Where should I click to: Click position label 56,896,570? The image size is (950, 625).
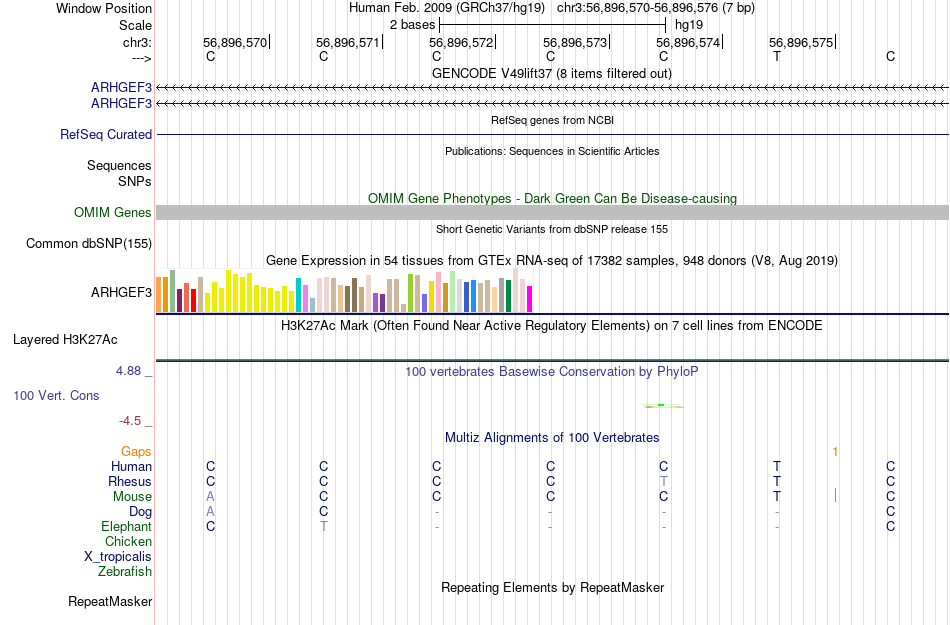[x=235, y=42]
